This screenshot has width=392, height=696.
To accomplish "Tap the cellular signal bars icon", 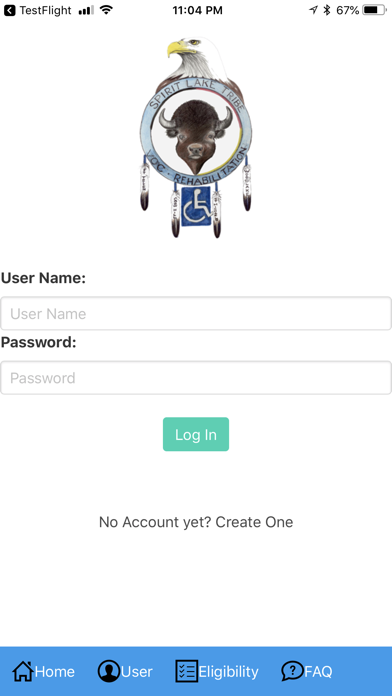I will (86, 10).
